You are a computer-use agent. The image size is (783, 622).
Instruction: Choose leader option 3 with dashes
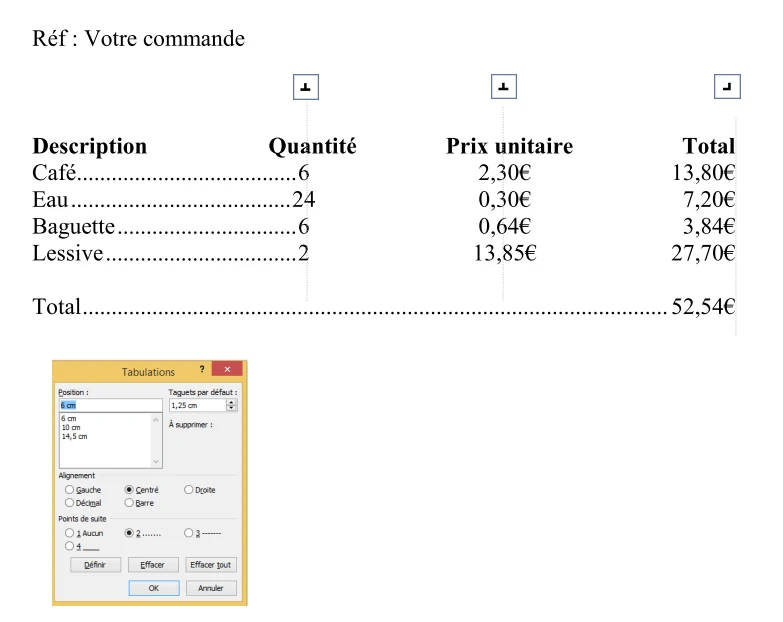[x=189, y=533]
